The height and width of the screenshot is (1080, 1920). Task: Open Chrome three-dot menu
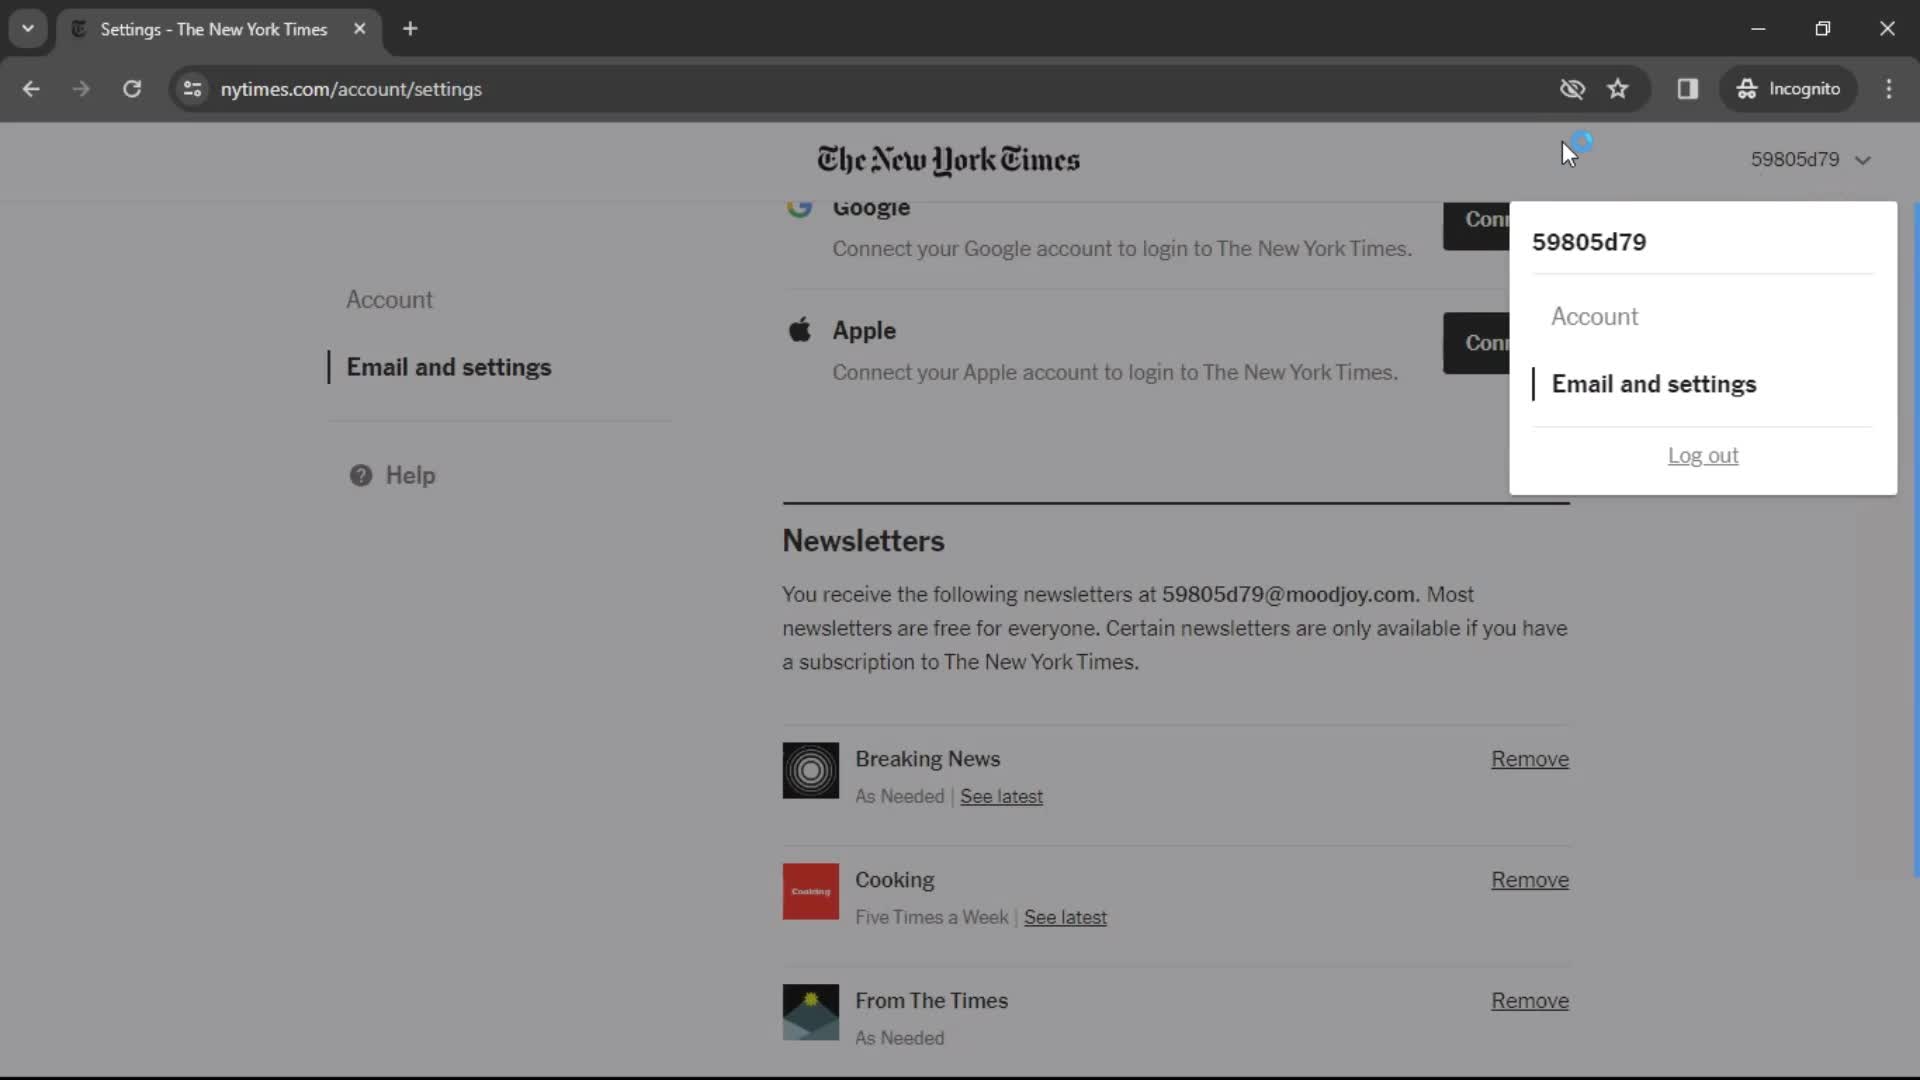point(1889,89)
